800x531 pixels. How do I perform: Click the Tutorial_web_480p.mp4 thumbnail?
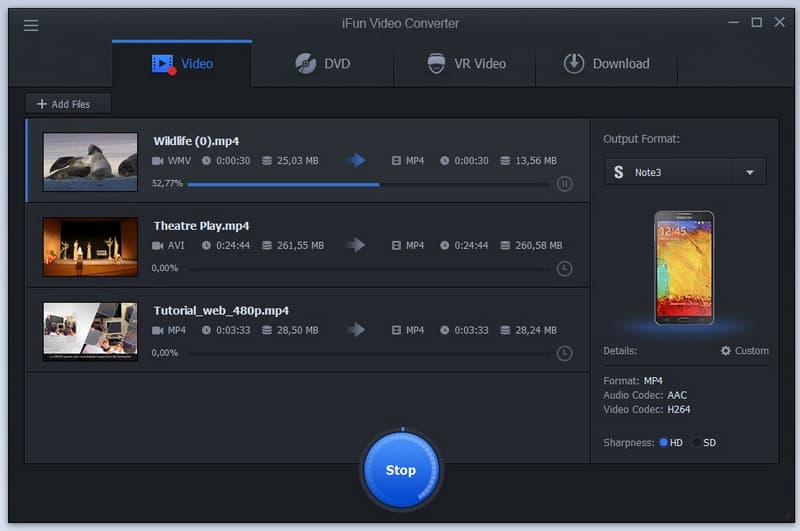tap(90, 331)
